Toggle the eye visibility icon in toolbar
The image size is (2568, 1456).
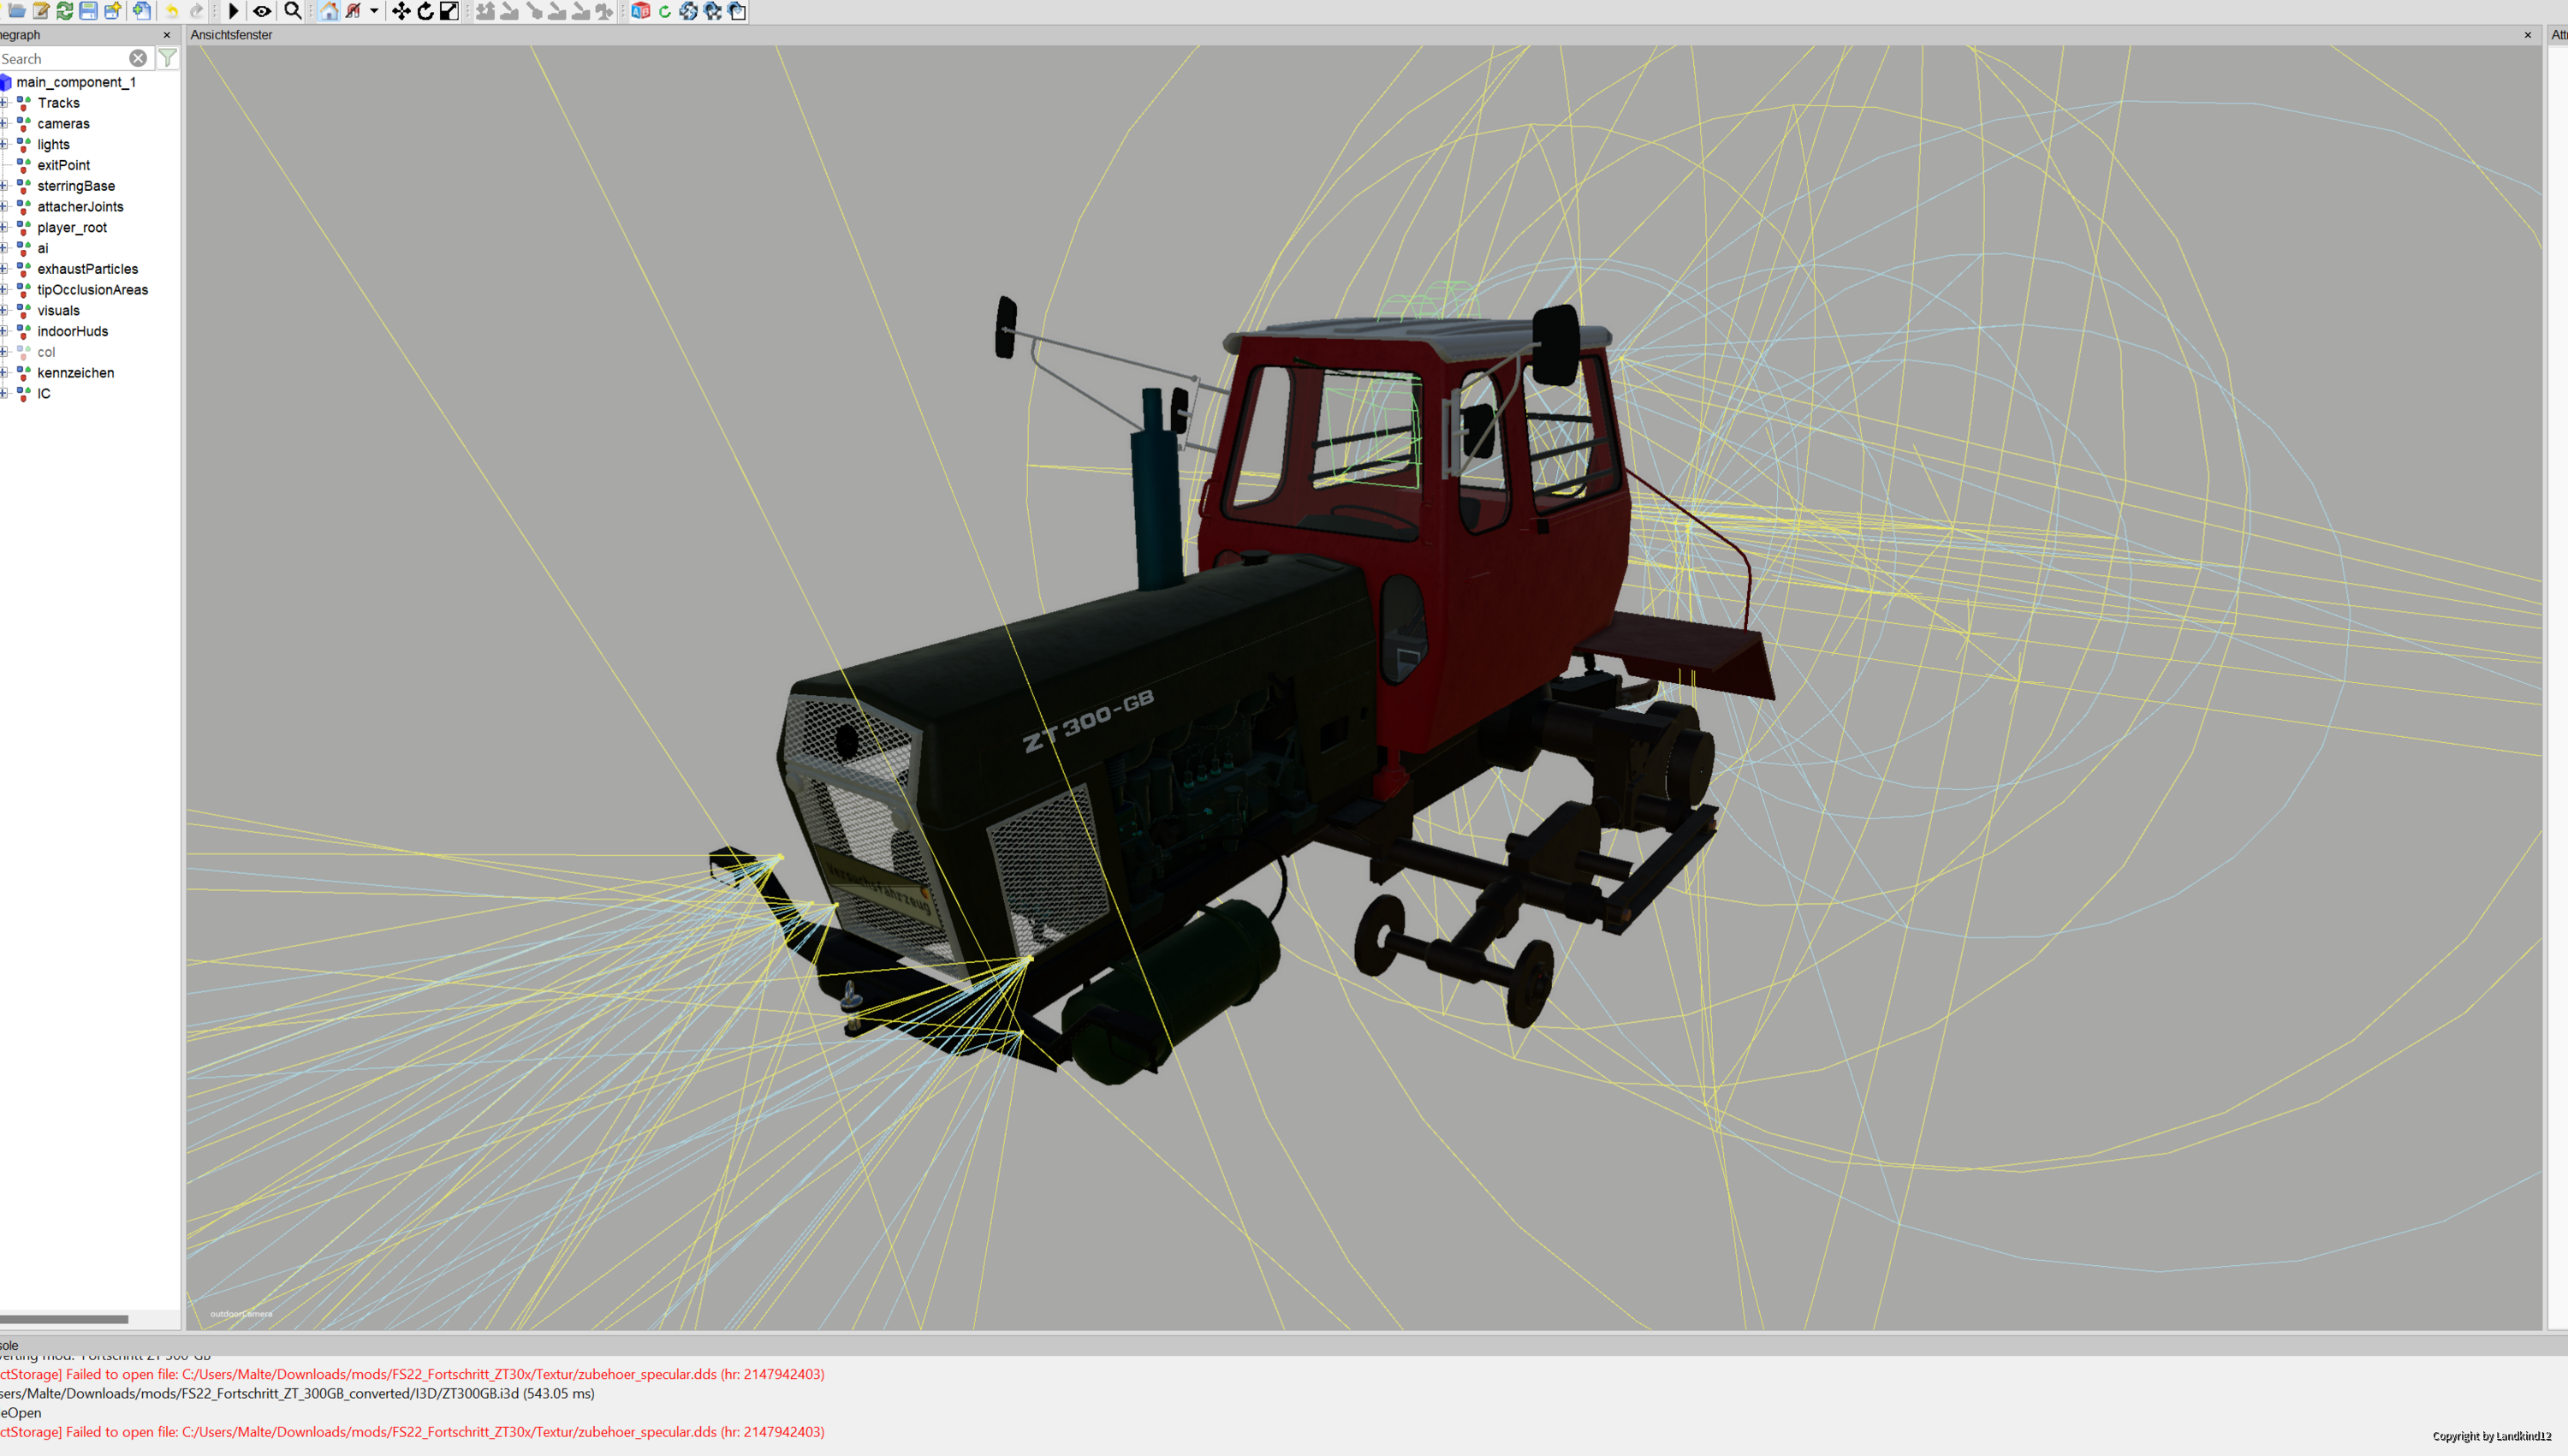point(262,11)
